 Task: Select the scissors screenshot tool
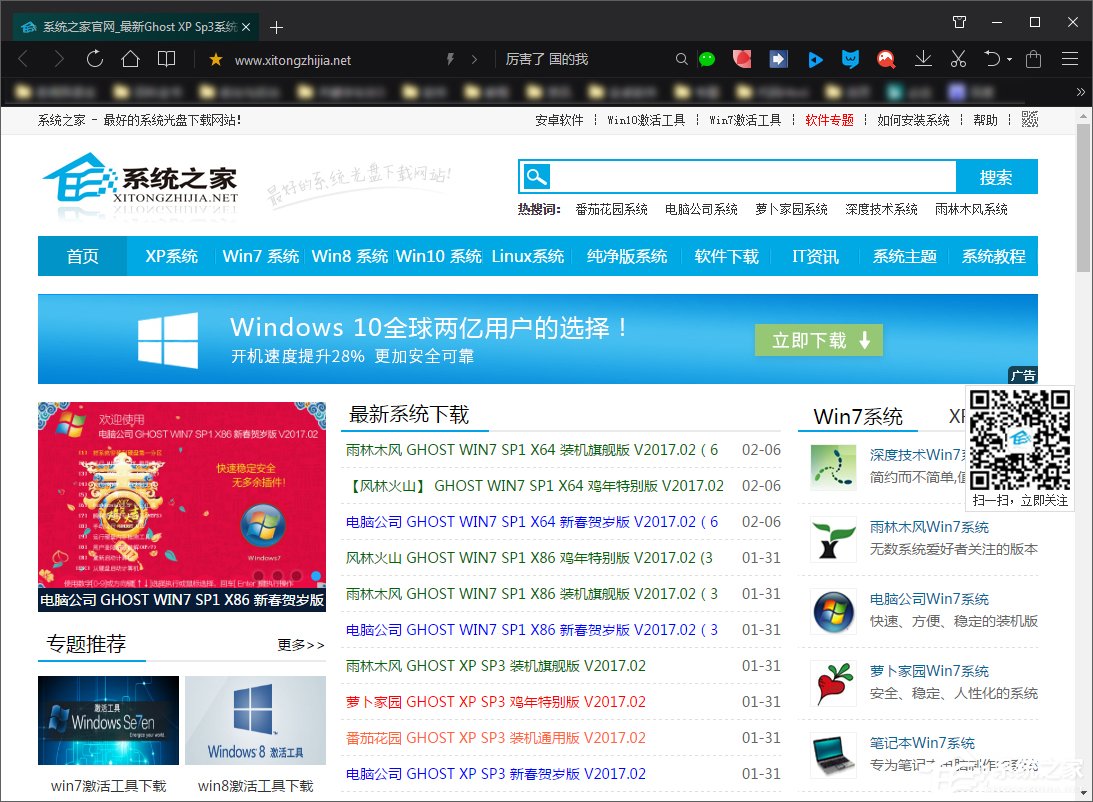pyautogui.click(x=957, y=59)
